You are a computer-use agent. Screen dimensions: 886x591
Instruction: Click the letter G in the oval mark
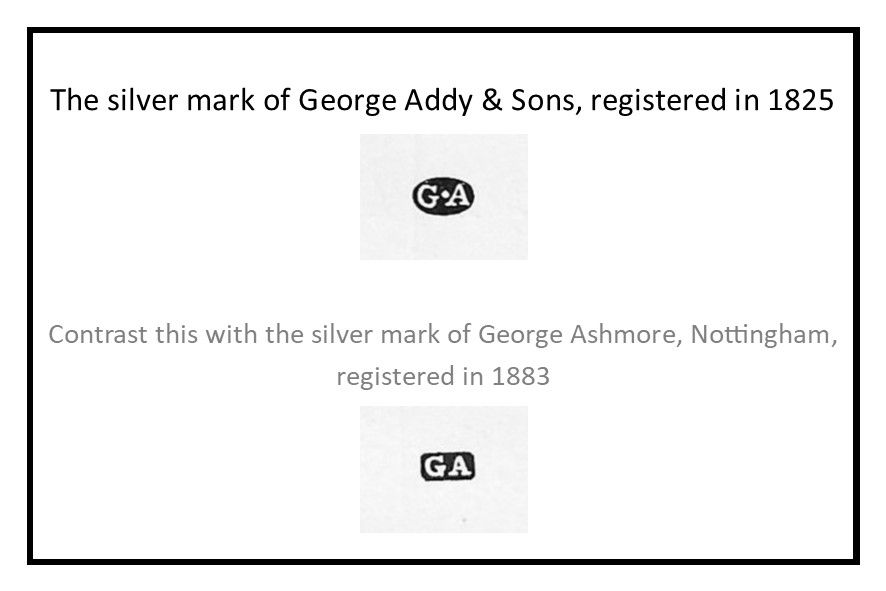pyautogui.click(x=428, y=197)
